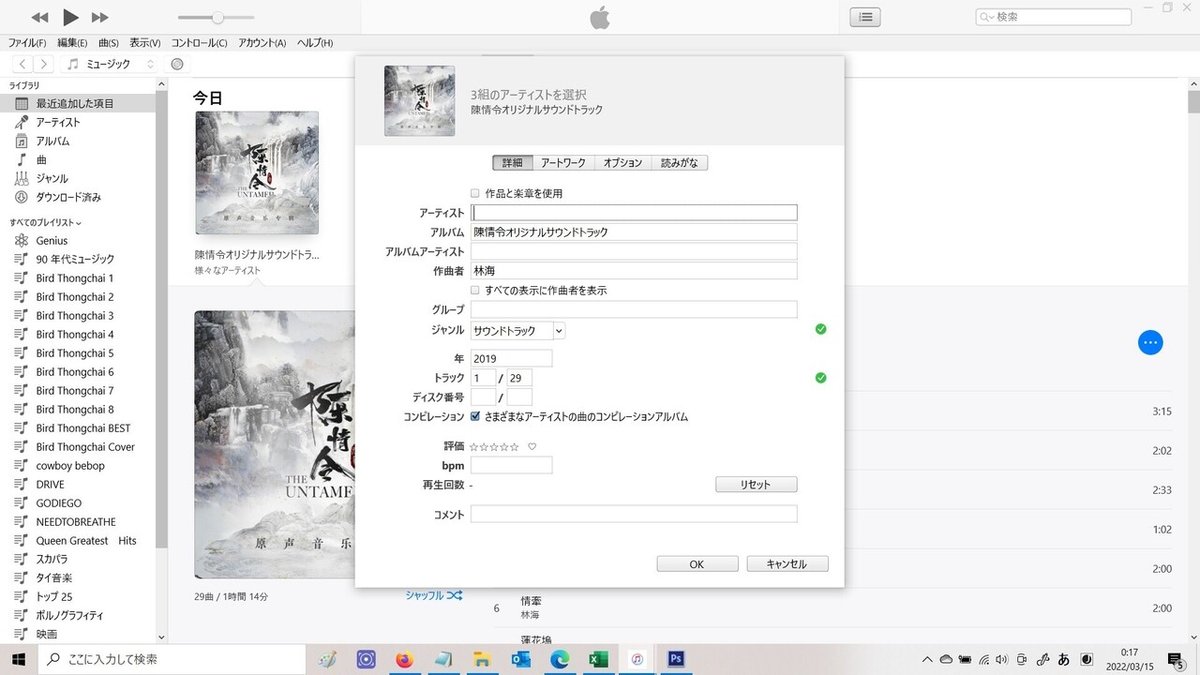
Task: Open the 曲(S) menu
Action: click(x=109, y=43)
